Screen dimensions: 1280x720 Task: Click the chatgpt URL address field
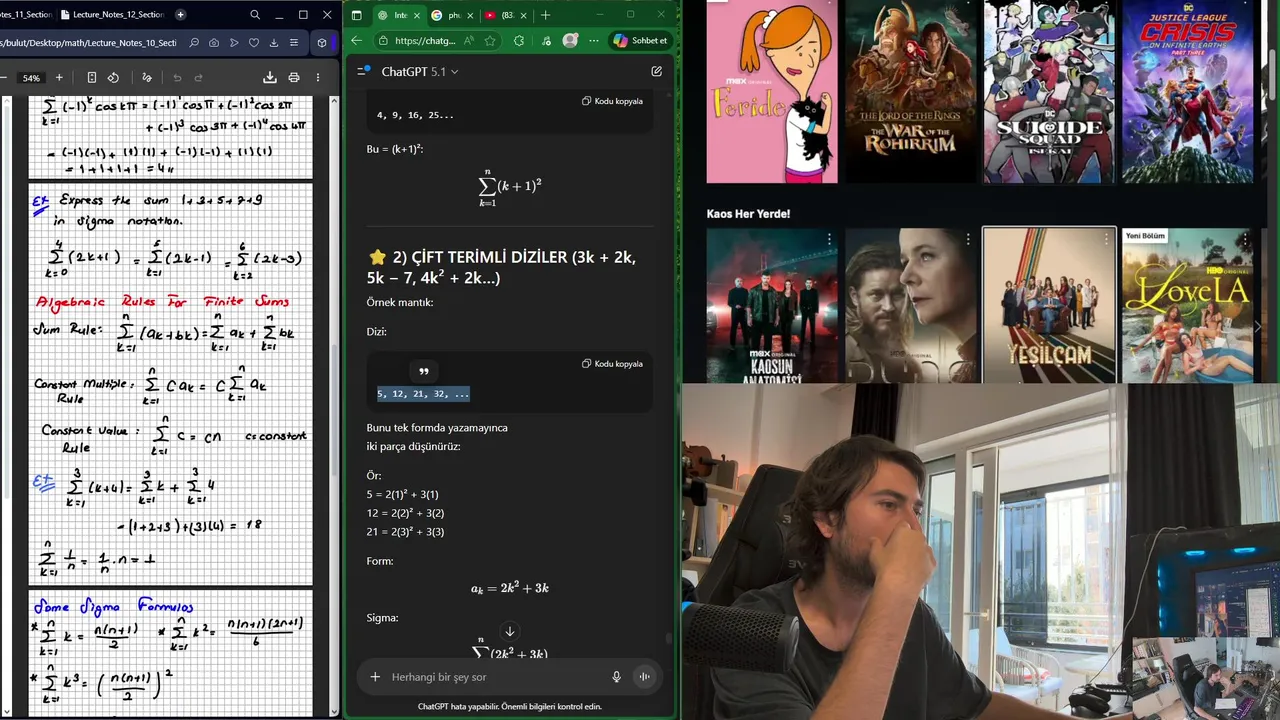click(x=425, y=41)
